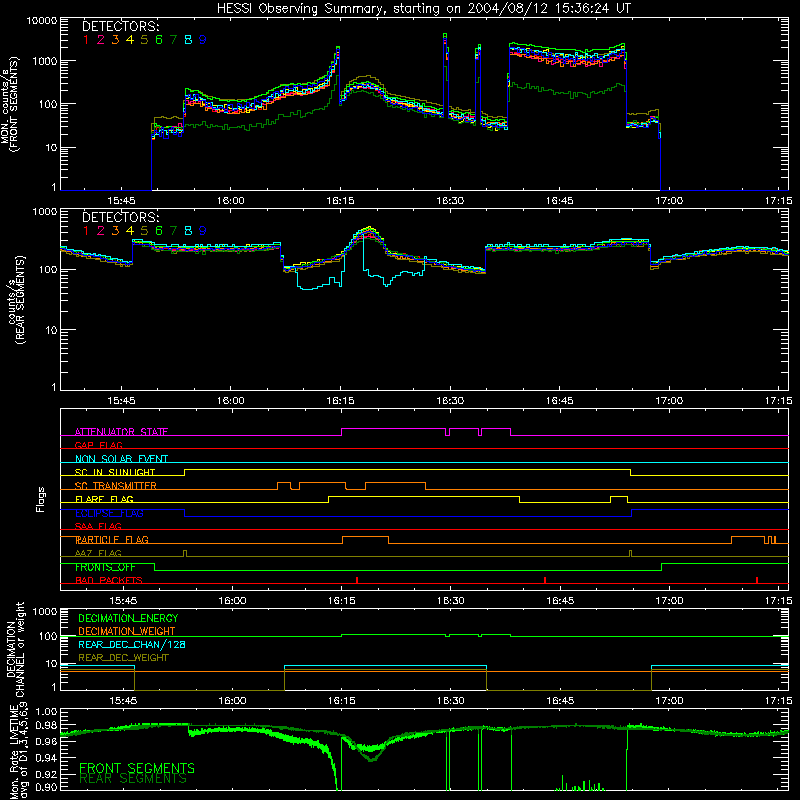
Task: Click the REAR_DEC_CHAN/128 legend label
Action: (x=132, y=644)
